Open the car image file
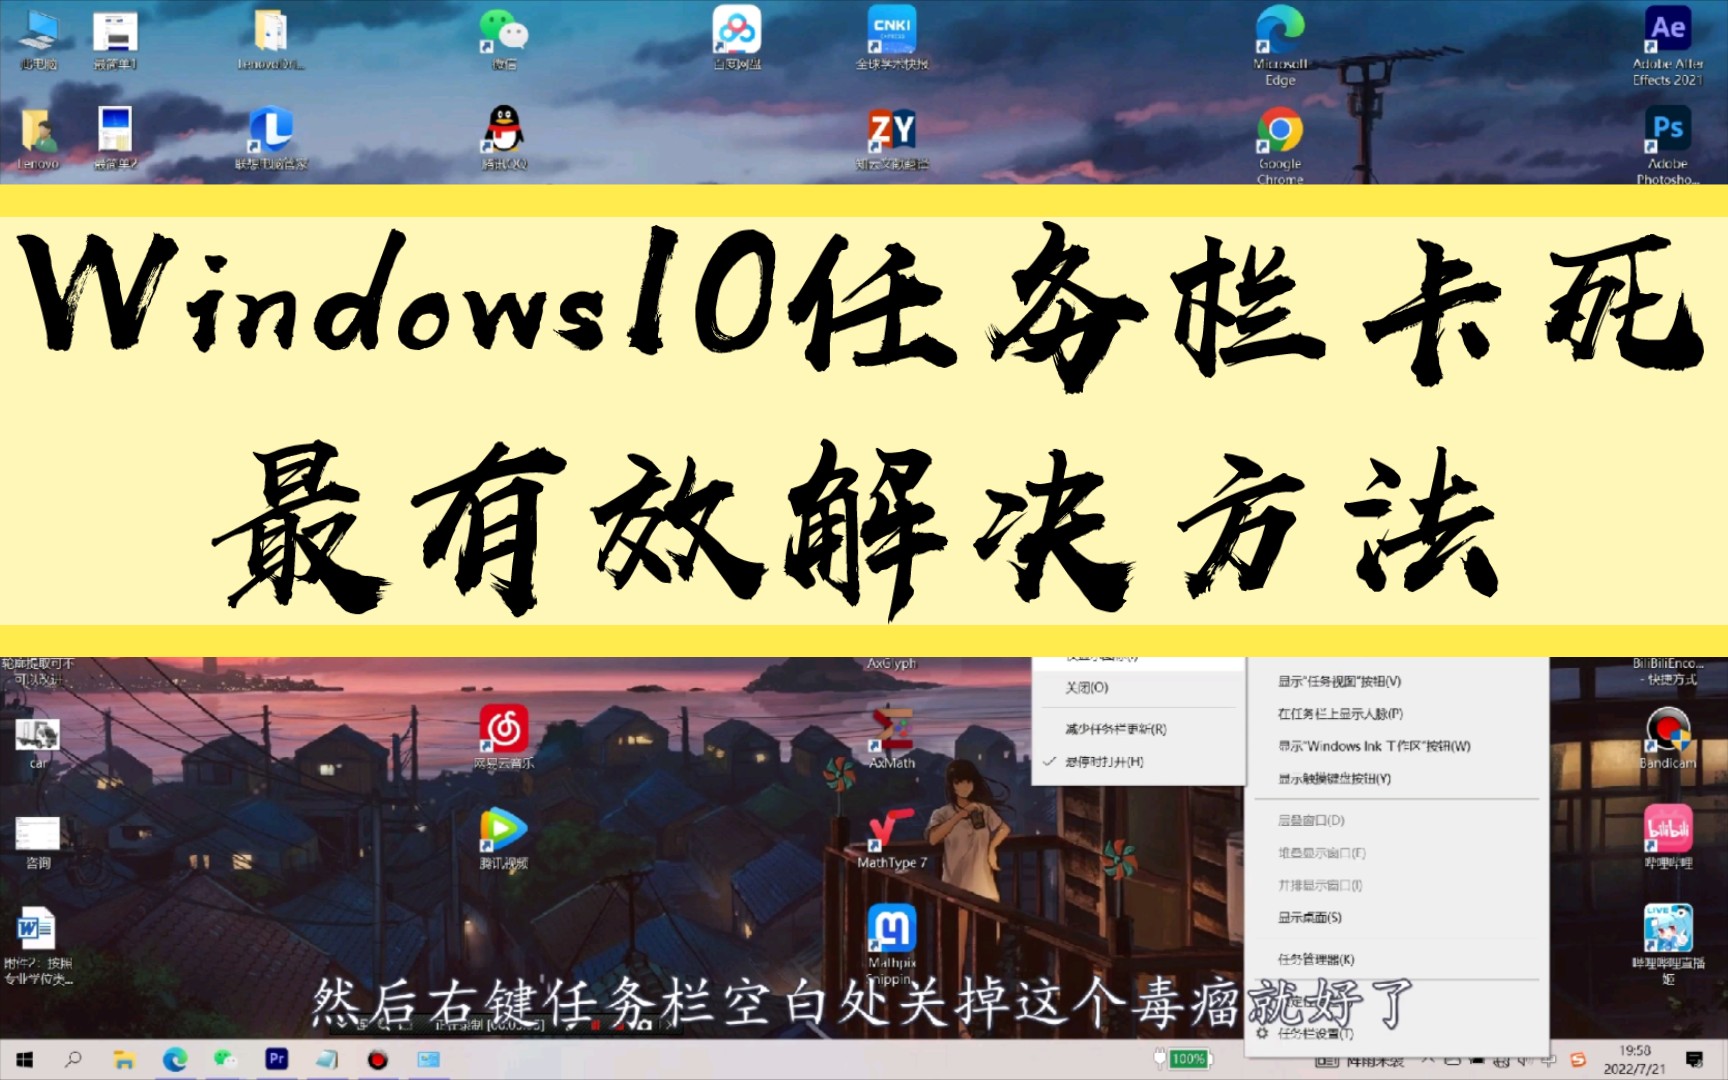Screen dimensions: 1728x1080 38,742
